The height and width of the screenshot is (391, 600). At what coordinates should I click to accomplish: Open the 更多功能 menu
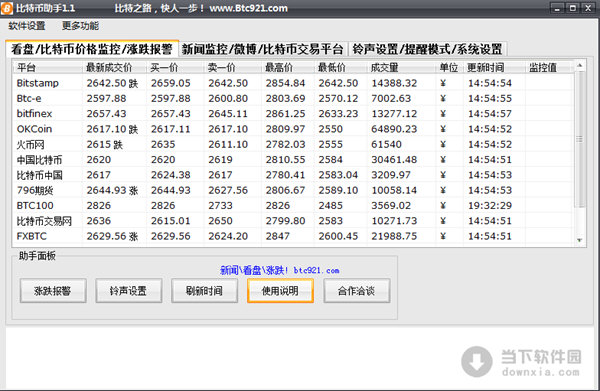[80, 26]
